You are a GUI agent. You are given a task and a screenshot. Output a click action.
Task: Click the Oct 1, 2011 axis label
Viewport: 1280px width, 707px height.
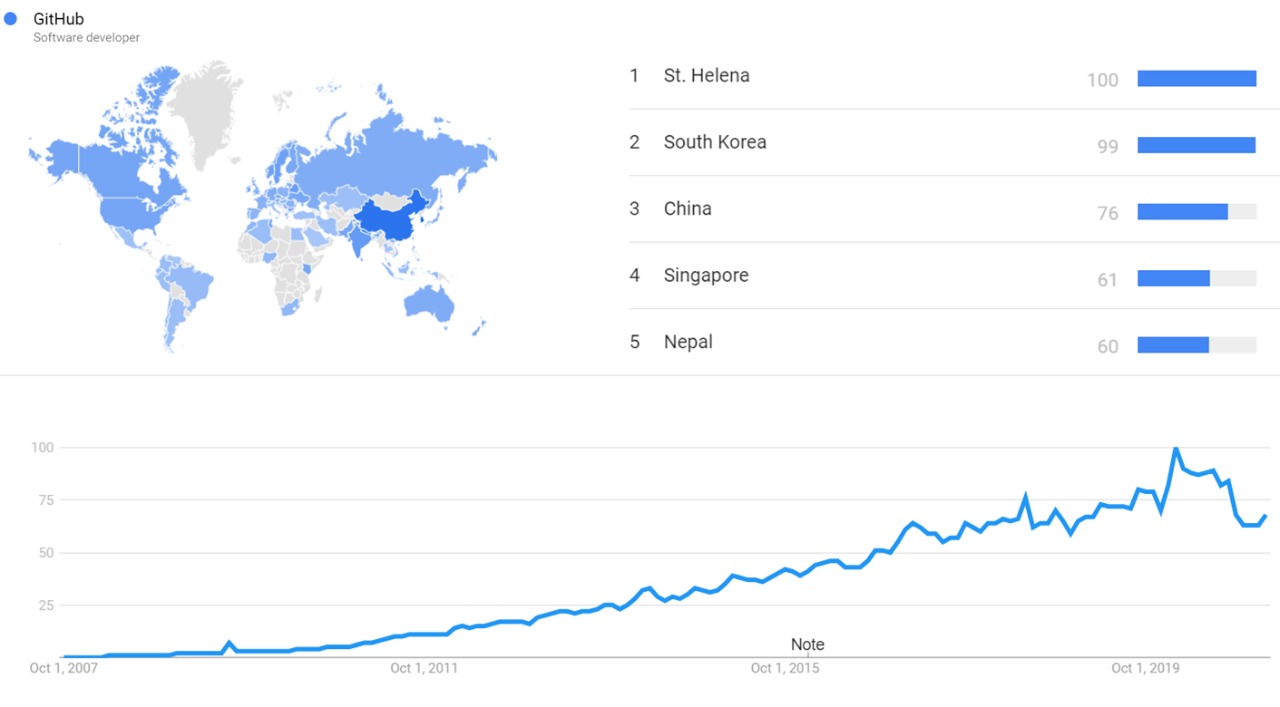point(424,668)
